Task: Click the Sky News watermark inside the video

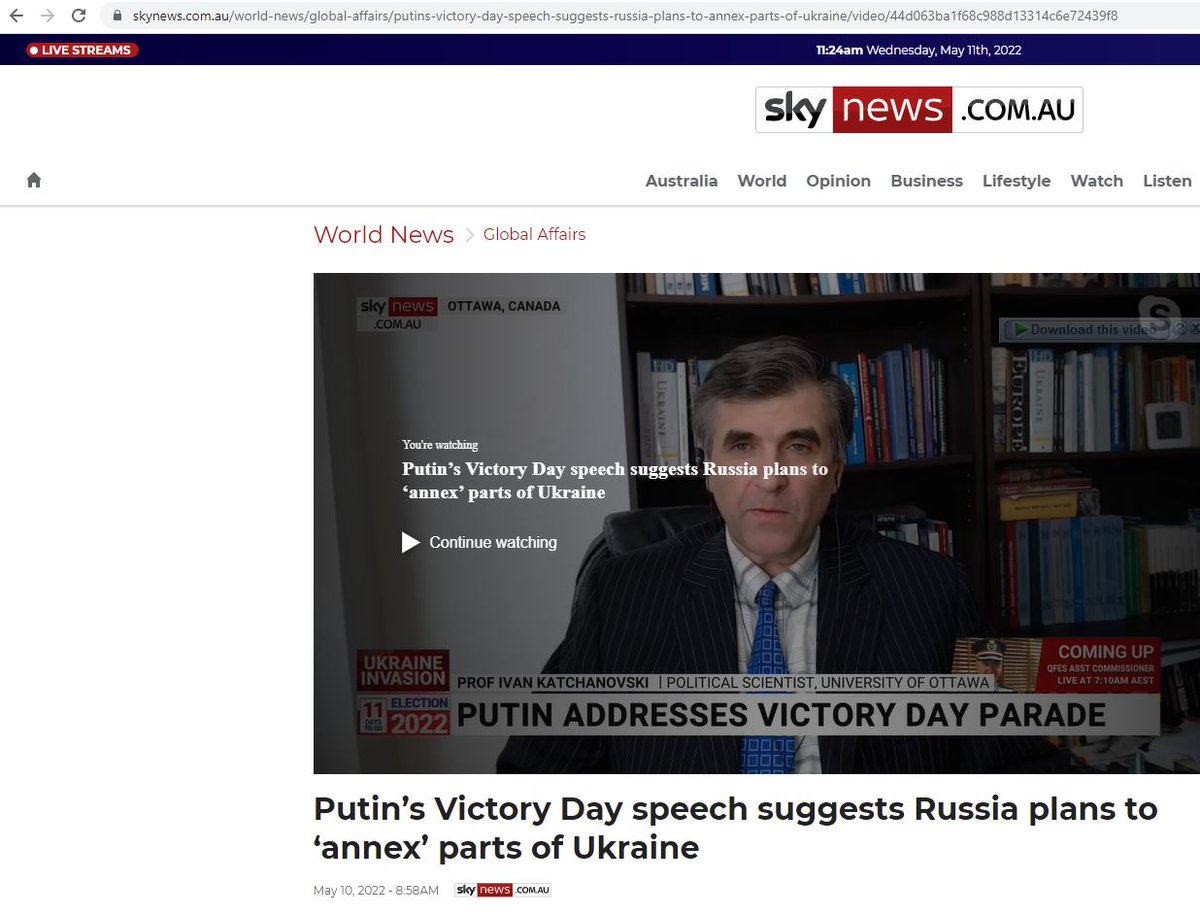Action: [398, 315]
